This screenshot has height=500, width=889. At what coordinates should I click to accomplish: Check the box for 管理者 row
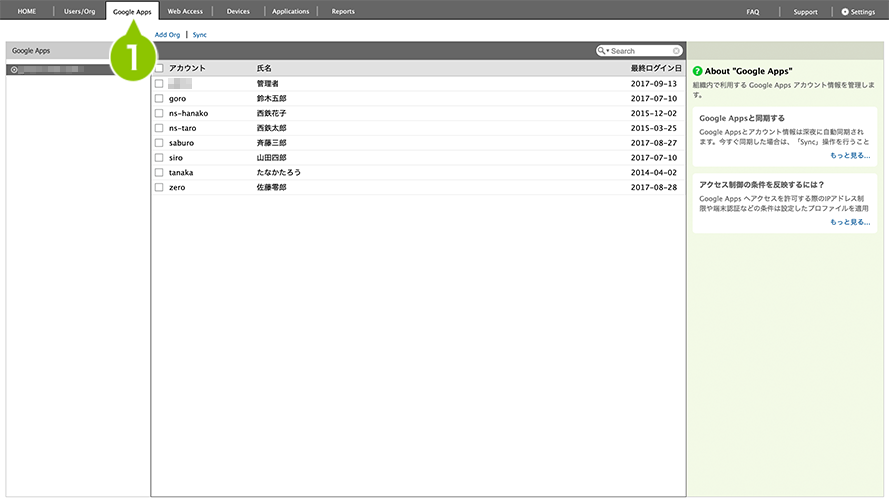(x=159, y=83)
